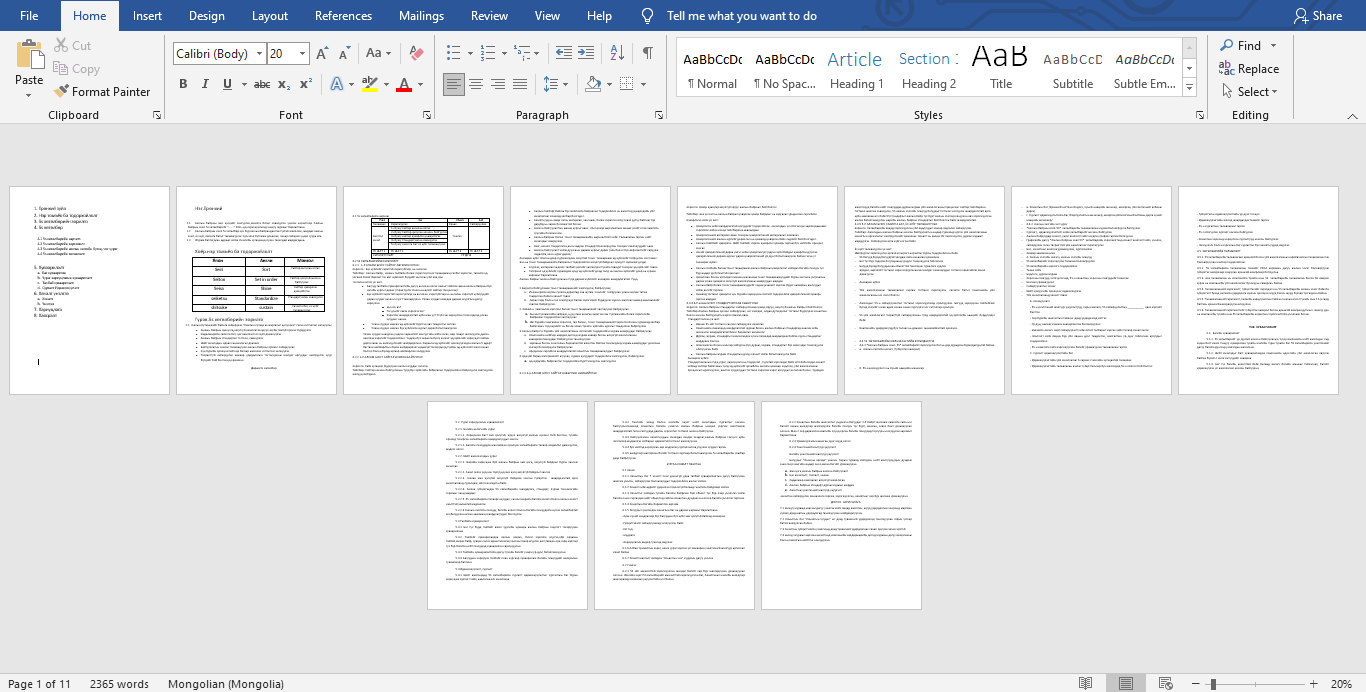Toggle Show/Hide paragraph marks
Screen dimensions: 1366x692
(647, 53)
